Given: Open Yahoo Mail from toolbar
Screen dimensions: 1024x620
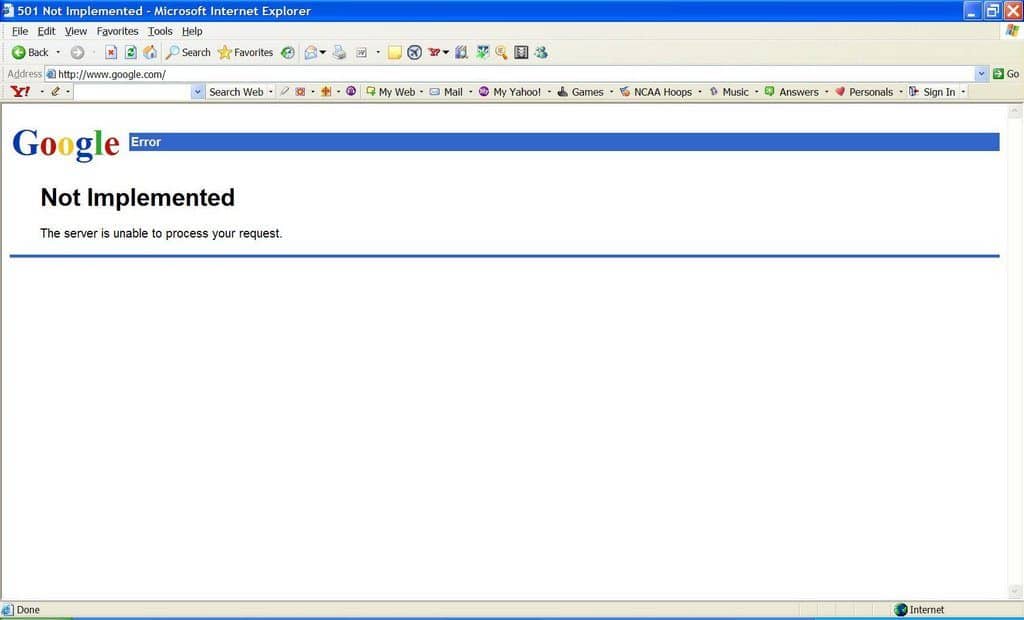Looking at the screenshot, I should [x=446, y=91].
